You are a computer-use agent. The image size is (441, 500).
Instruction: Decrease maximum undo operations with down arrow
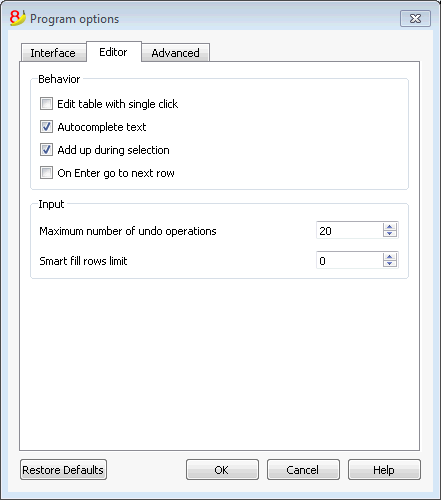390,234
